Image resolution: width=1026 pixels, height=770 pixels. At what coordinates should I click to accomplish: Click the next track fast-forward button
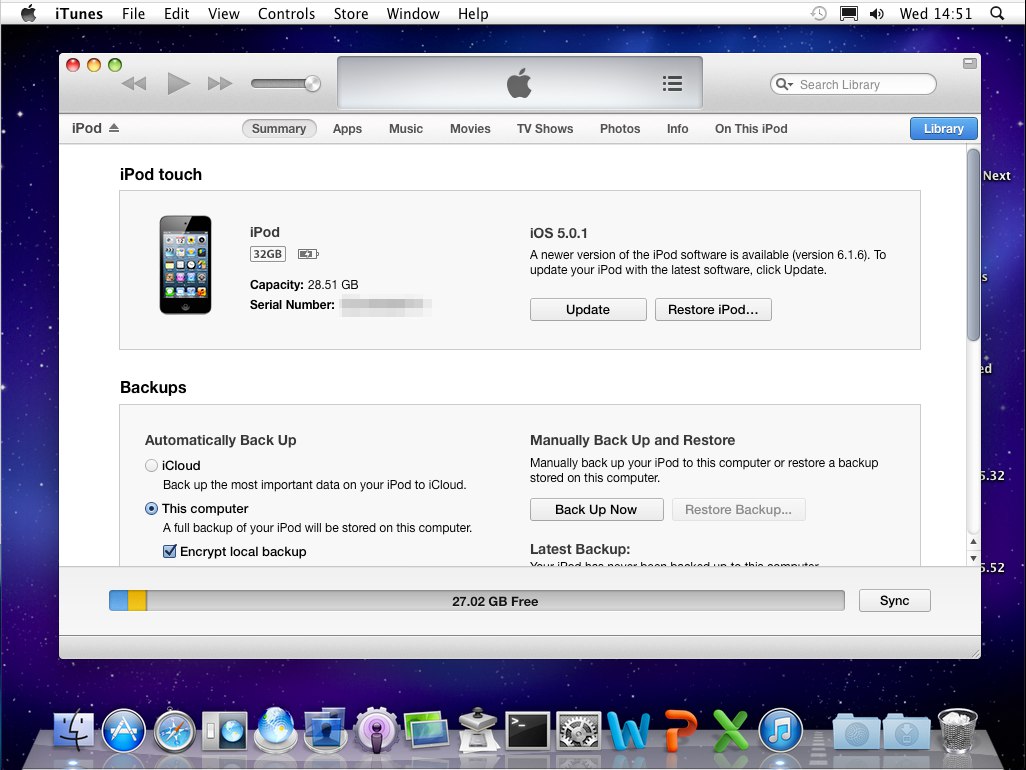220,84
